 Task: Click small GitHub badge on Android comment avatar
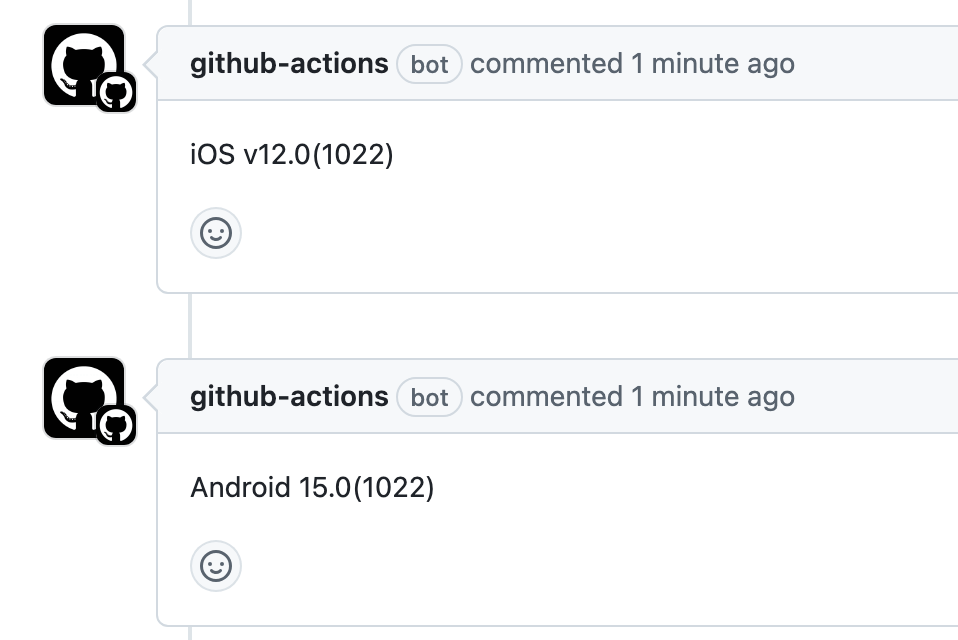(x=116, y=425)
